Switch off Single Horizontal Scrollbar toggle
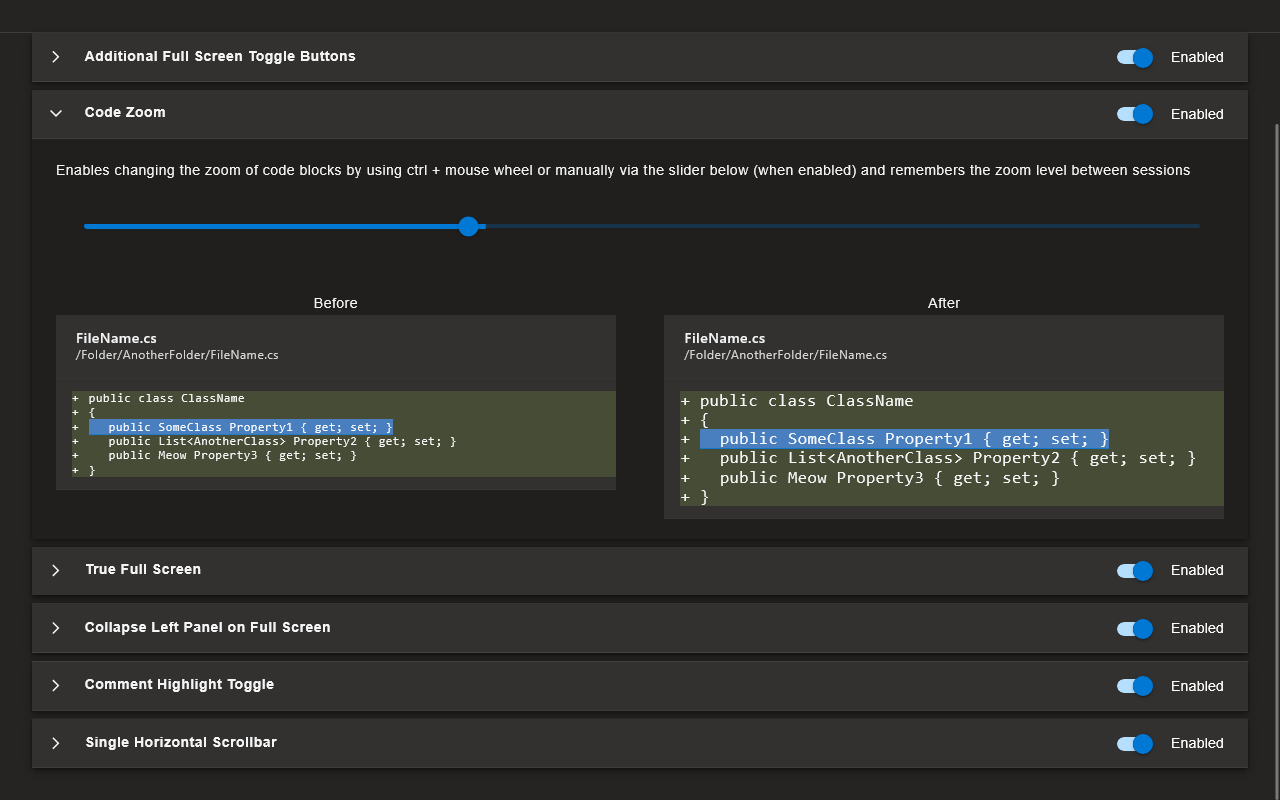Image resolution: width=1280 pixels, height=800 pixels. pyautogui.click(x=1135, y=743)
